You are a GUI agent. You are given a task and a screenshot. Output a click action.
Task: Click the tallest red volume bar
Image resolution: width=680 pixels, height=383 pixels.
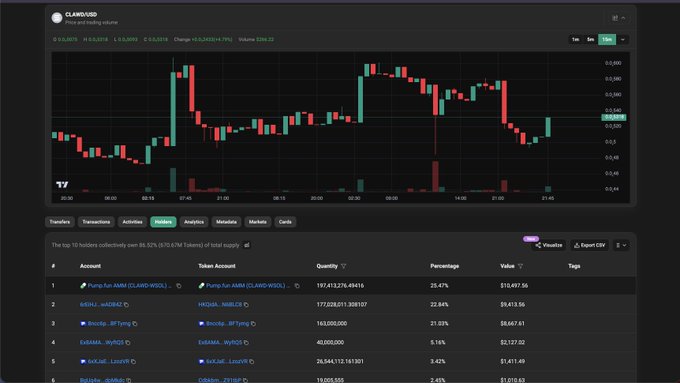click(435, 177)
